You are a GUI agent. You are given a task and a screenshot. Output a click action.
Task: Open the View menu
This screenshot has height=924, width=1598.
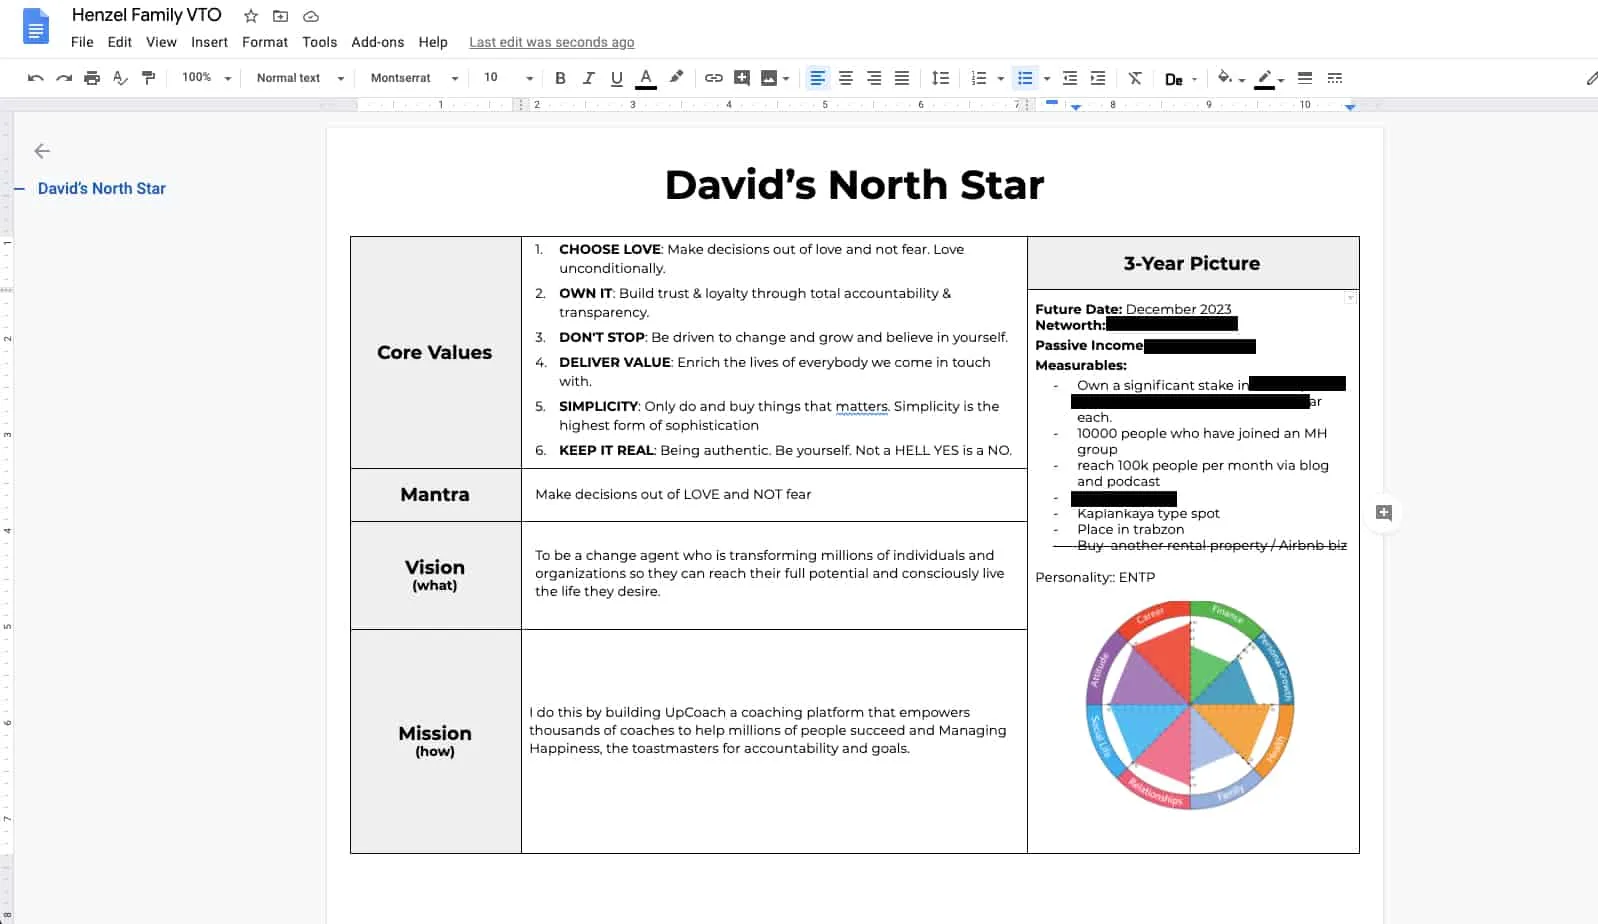[x=161, y=42]
